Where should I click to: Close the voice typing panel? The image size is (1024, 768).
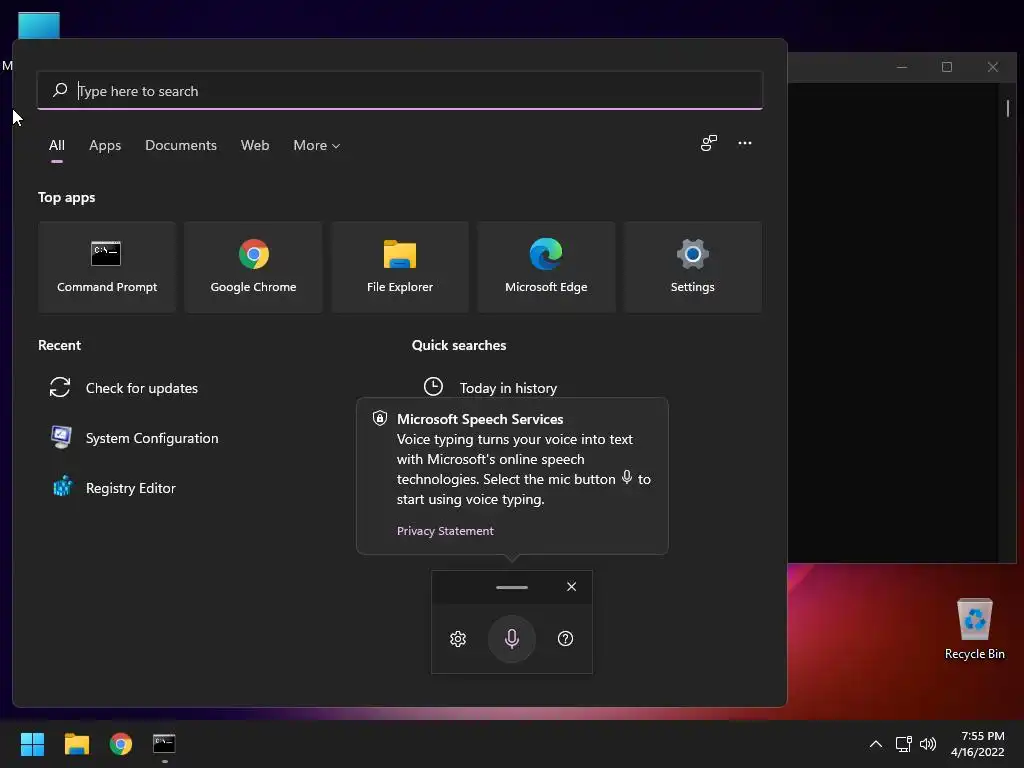point(571,586)
